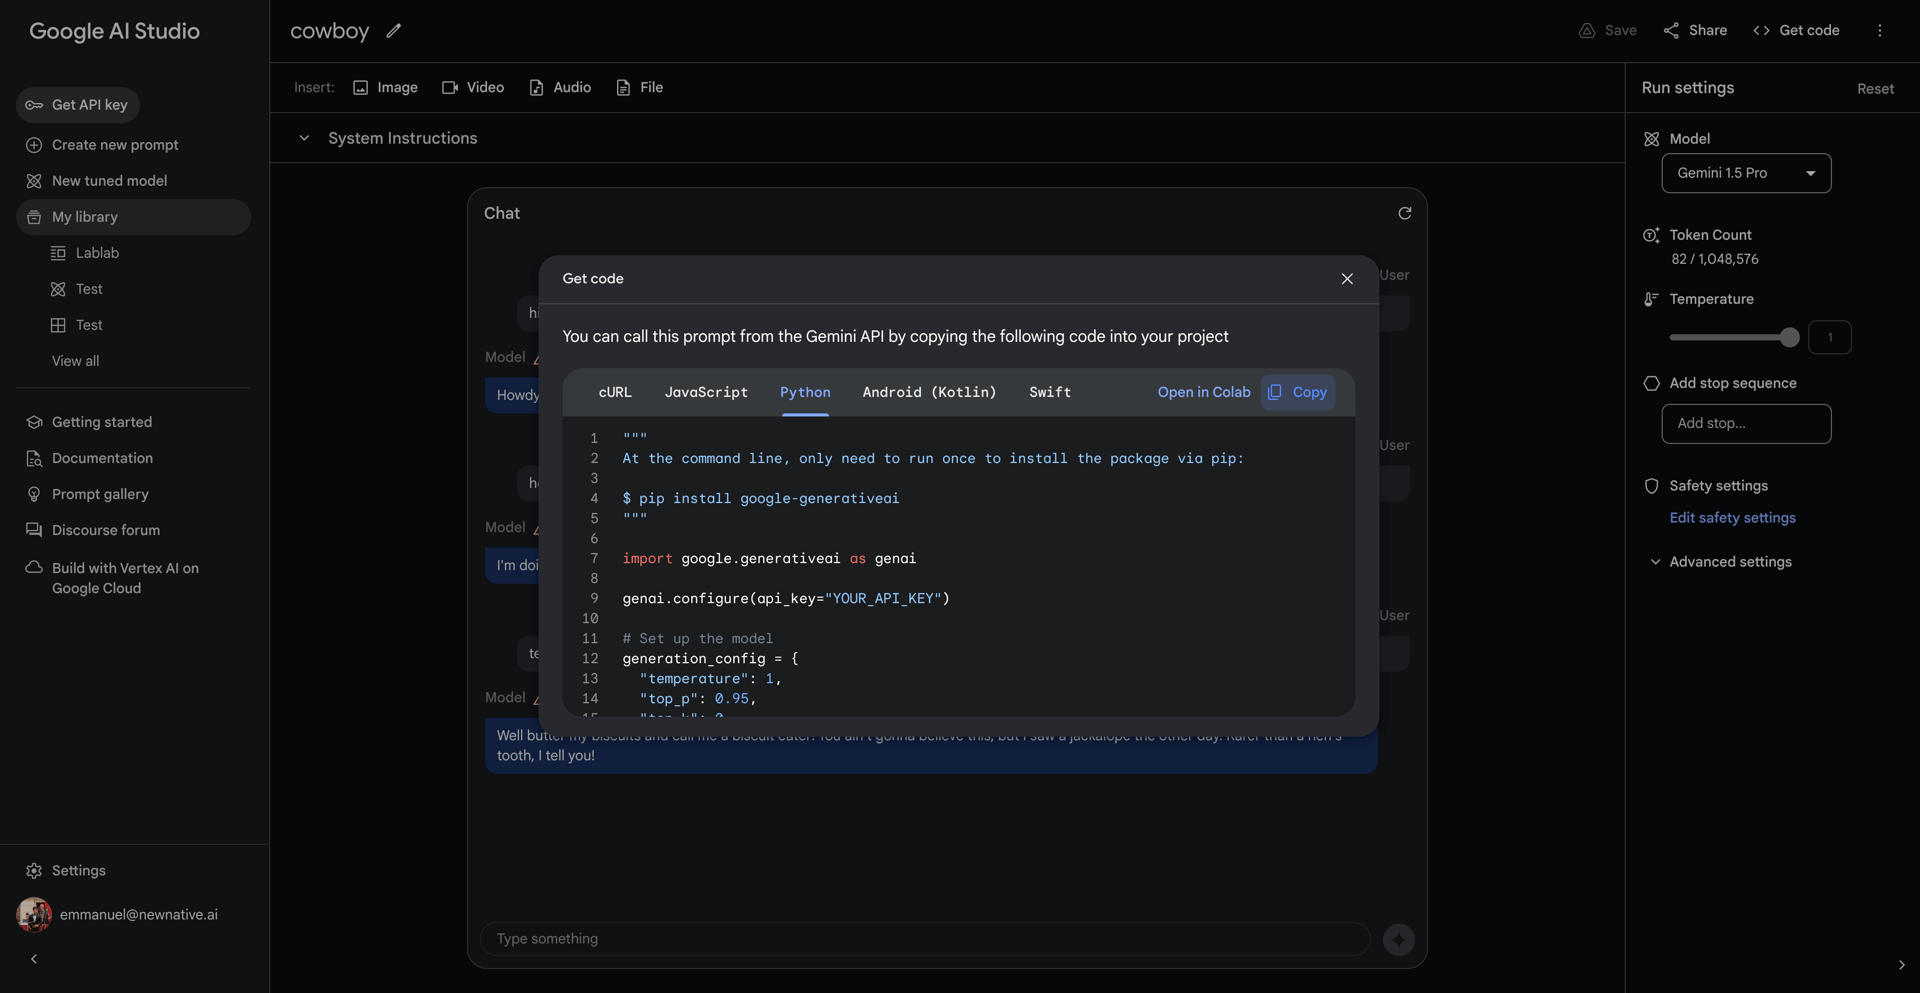This screenshot has width=1920, height=993.
Task: Share the cowboy prompt
Action: [x=1695, y=31]
